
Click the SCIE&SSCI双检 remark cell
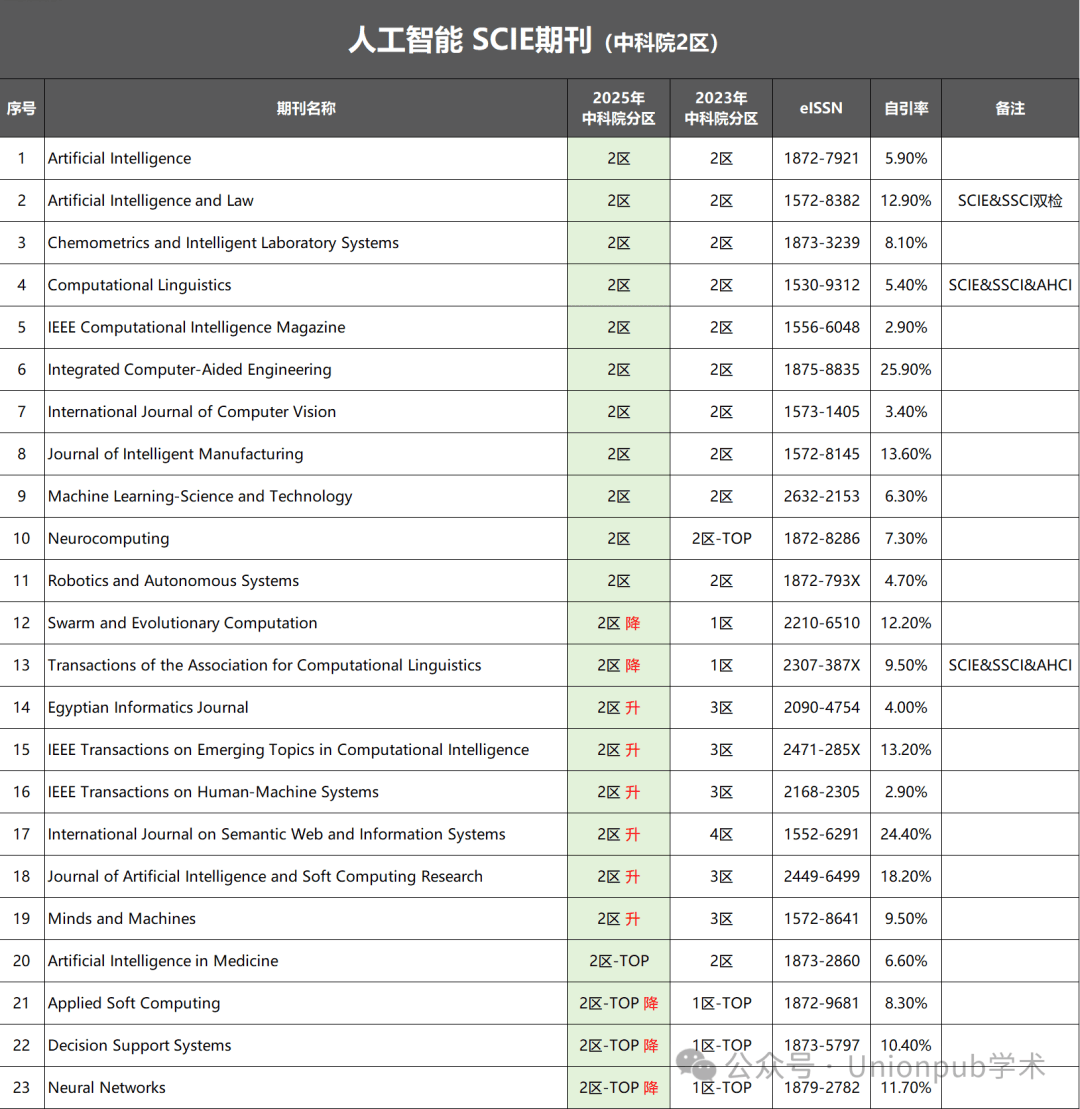tap(1010, 201)
